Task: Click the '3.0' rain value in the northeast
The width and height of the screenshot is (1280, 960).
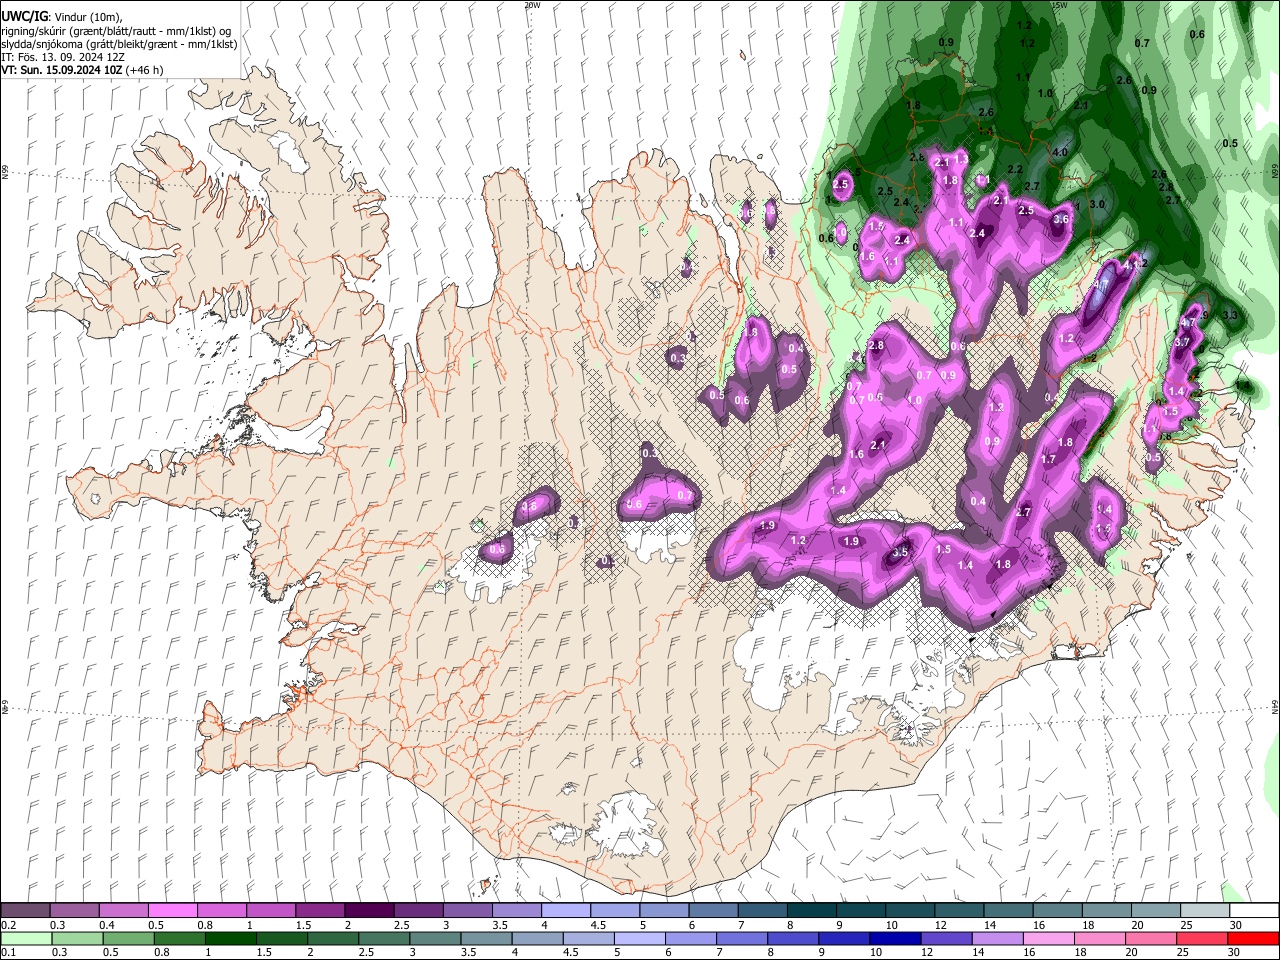Action: pyautogui.click(x=1097, y=204)
